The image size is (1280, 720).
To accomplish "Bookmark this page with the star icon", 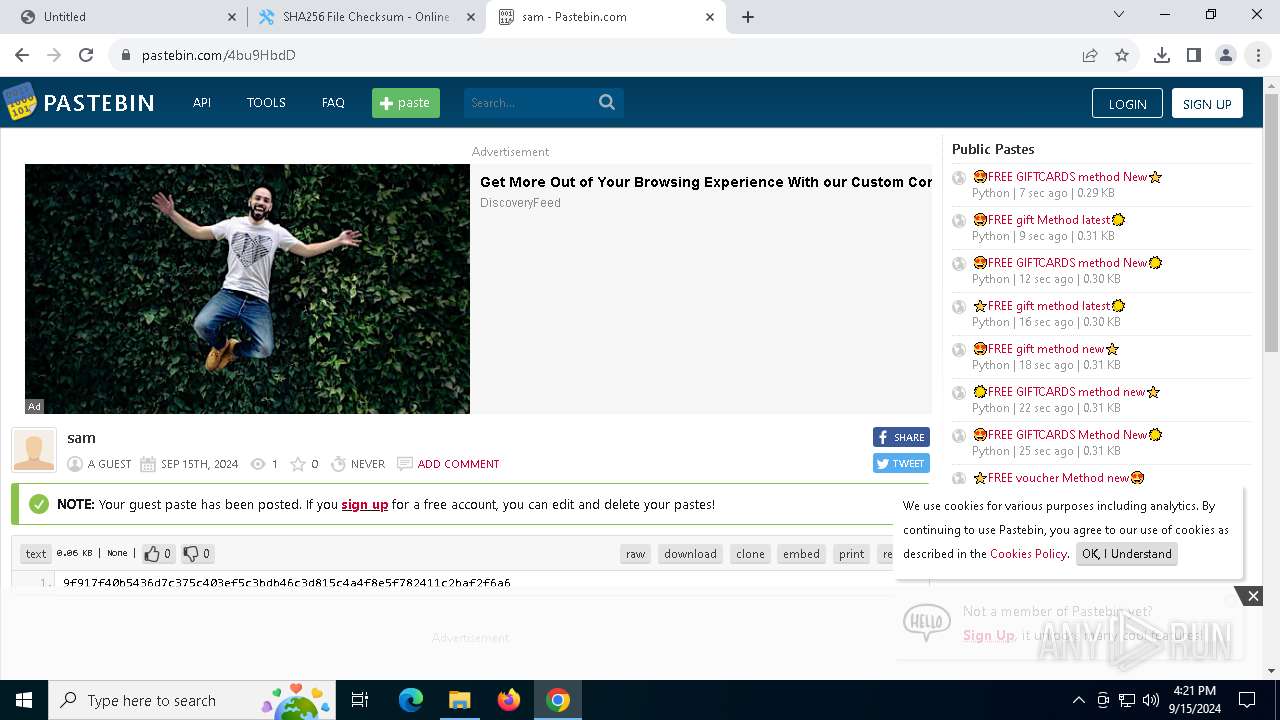I will 1122,55.
